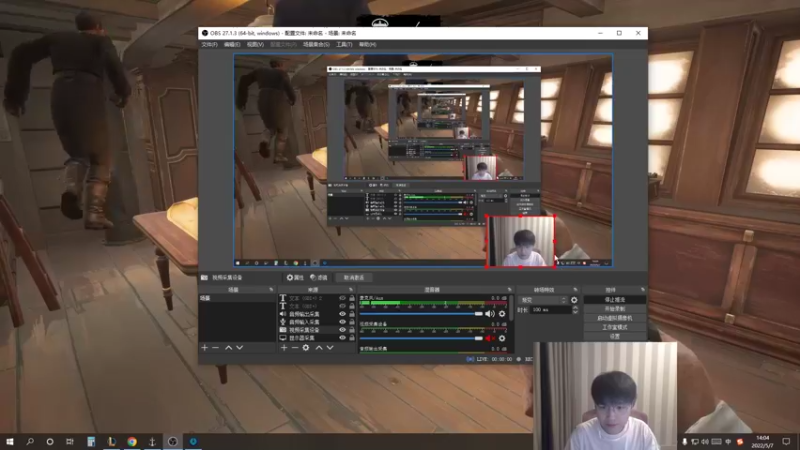800x450 pixels.
Task: Pop out the 场景 dock panel icon
Action: pyautogui.click(x=271, y=290)
